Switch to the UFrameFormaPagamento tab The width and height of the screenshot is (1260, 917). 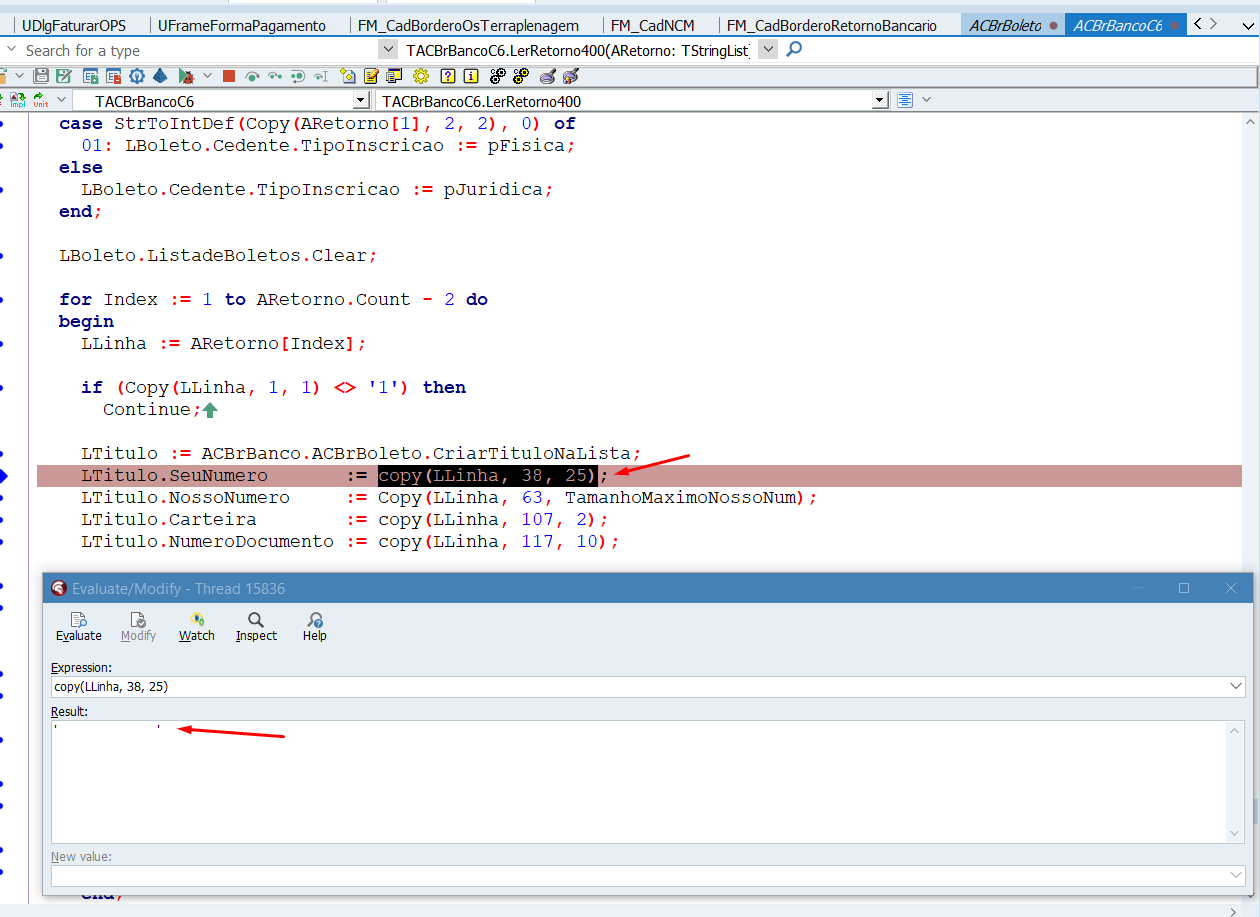(242, 25)
